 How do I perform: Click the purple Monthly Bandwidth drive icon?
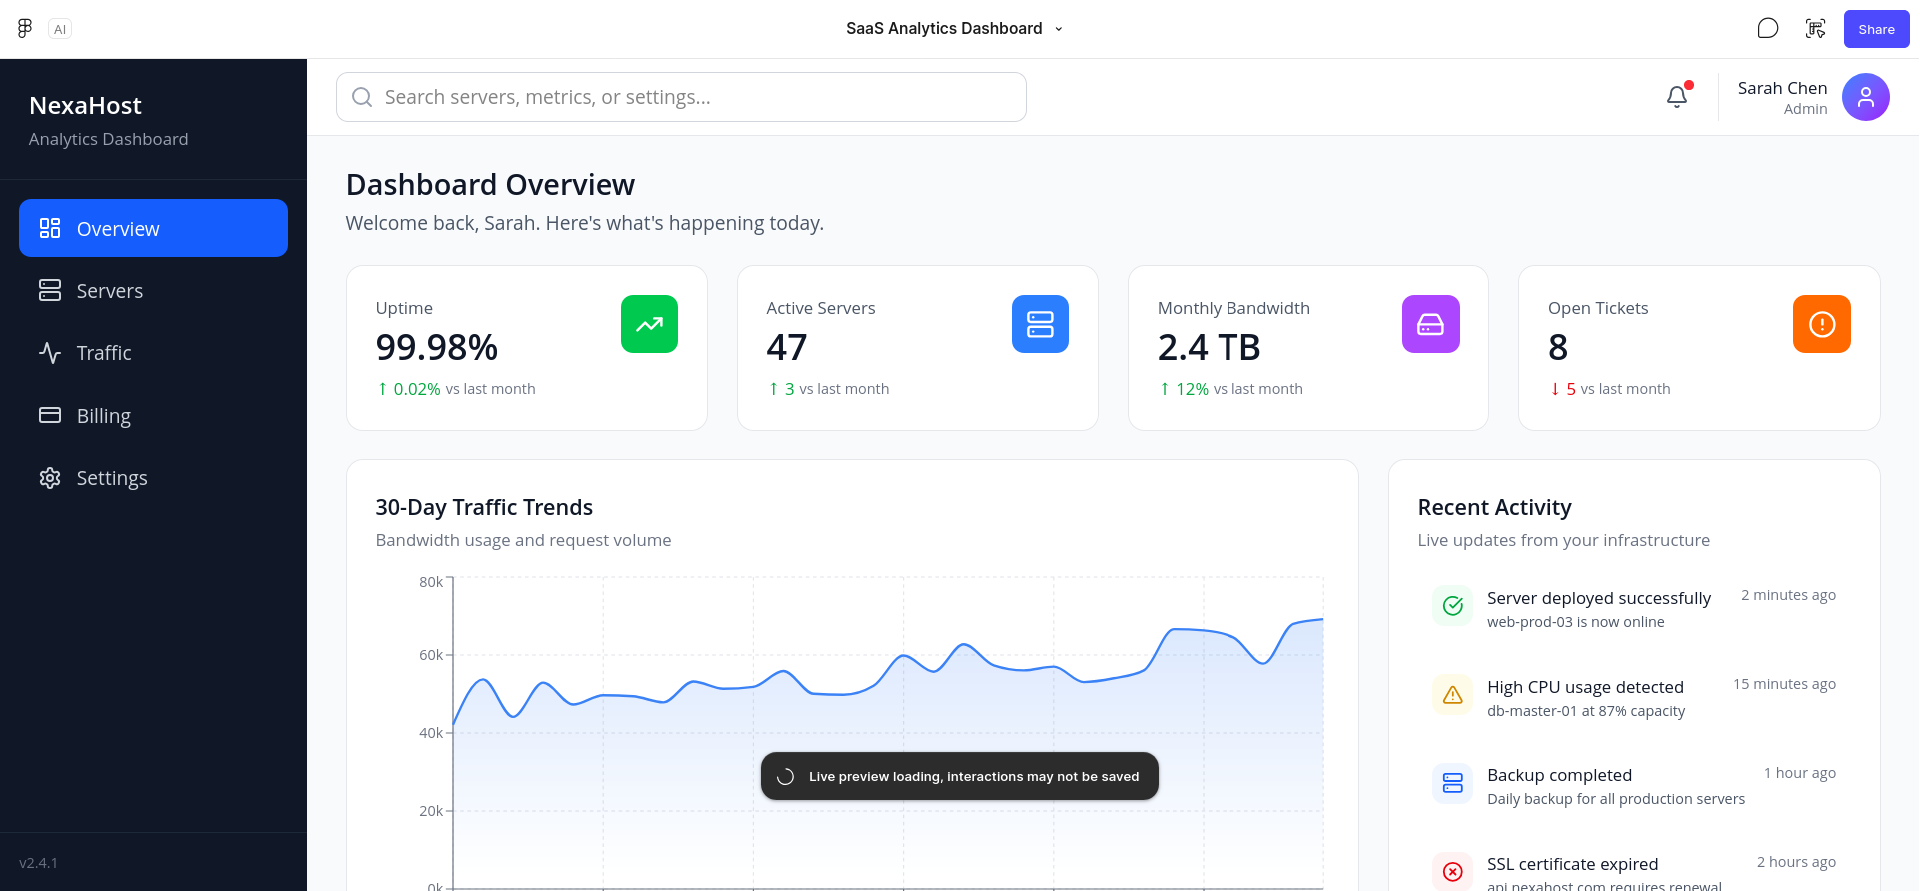click(1431, 324)
